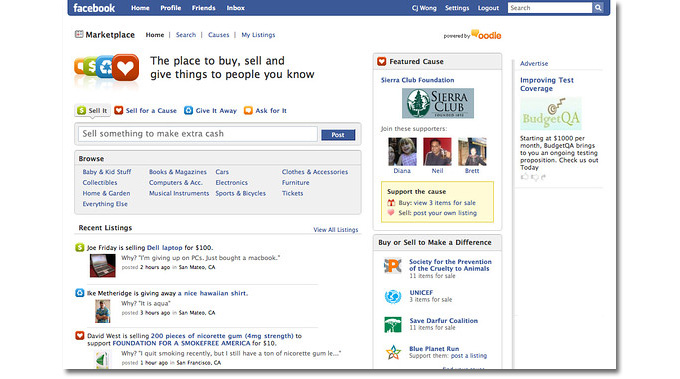Click the red heart Marketplace badge
This screenshot has width=680, height=379.
[125, 68]
